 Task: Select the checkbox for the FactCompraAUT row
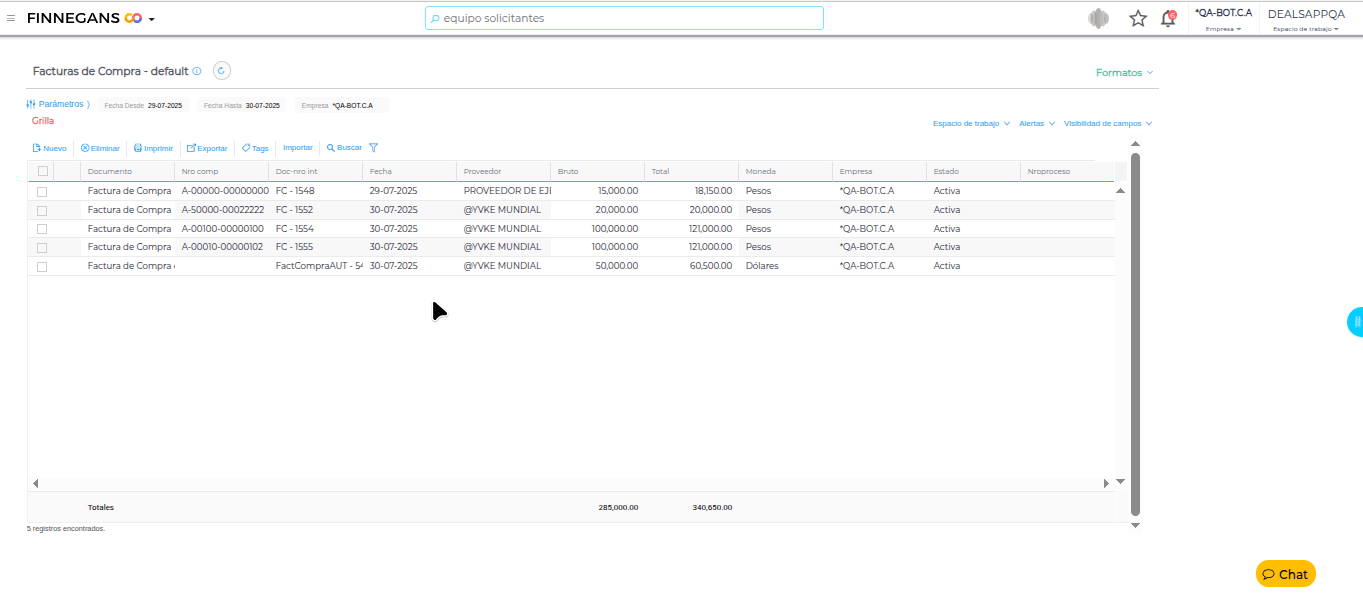[42, 267]
